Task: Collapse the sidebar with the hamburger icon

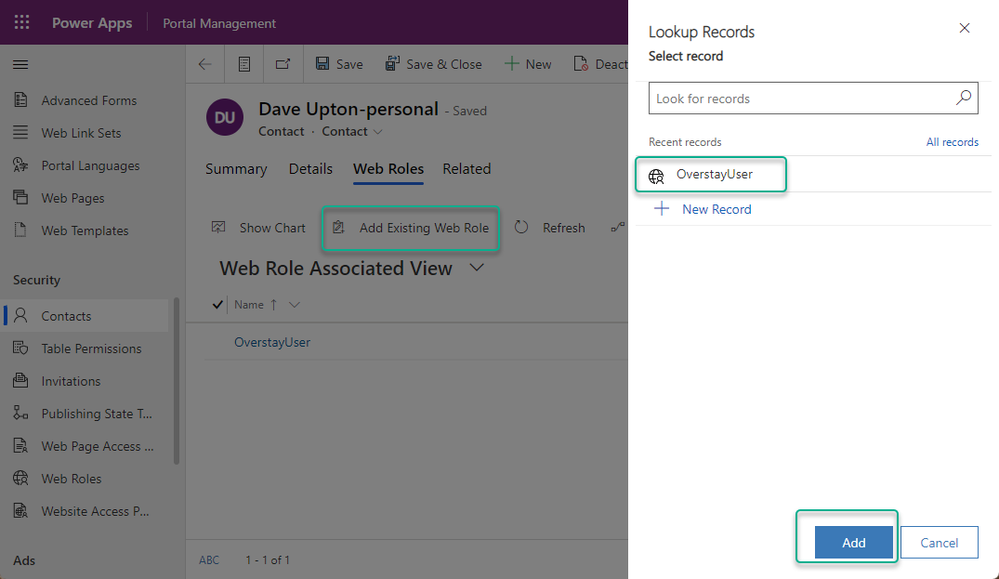Action: pyautogui.click(x=20, y=64)
